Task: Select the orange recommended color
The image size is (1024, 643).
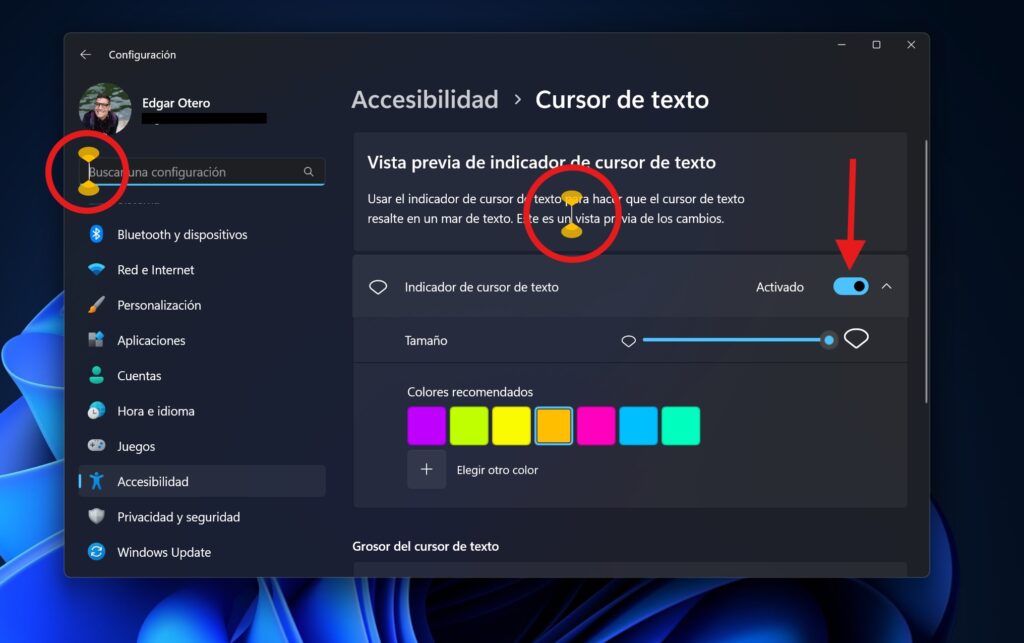Action: [554, 426]
